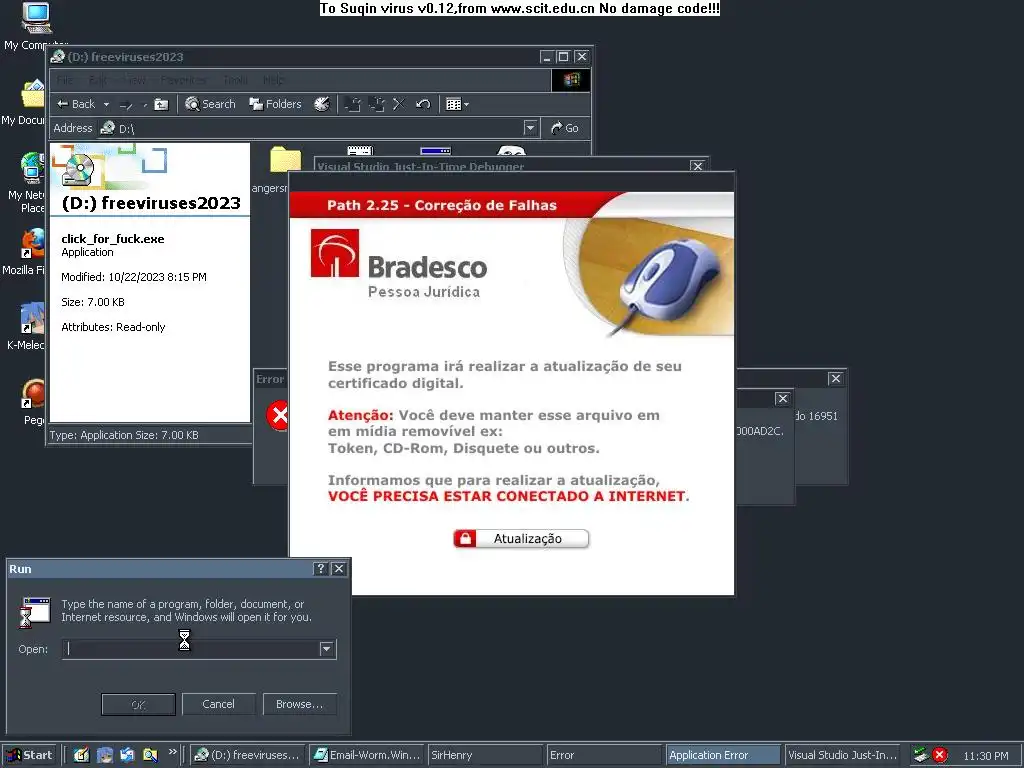Toggle the Folders pane in Explorer
The width and height of the screenshot is (1024, 768).
[275, 104]
